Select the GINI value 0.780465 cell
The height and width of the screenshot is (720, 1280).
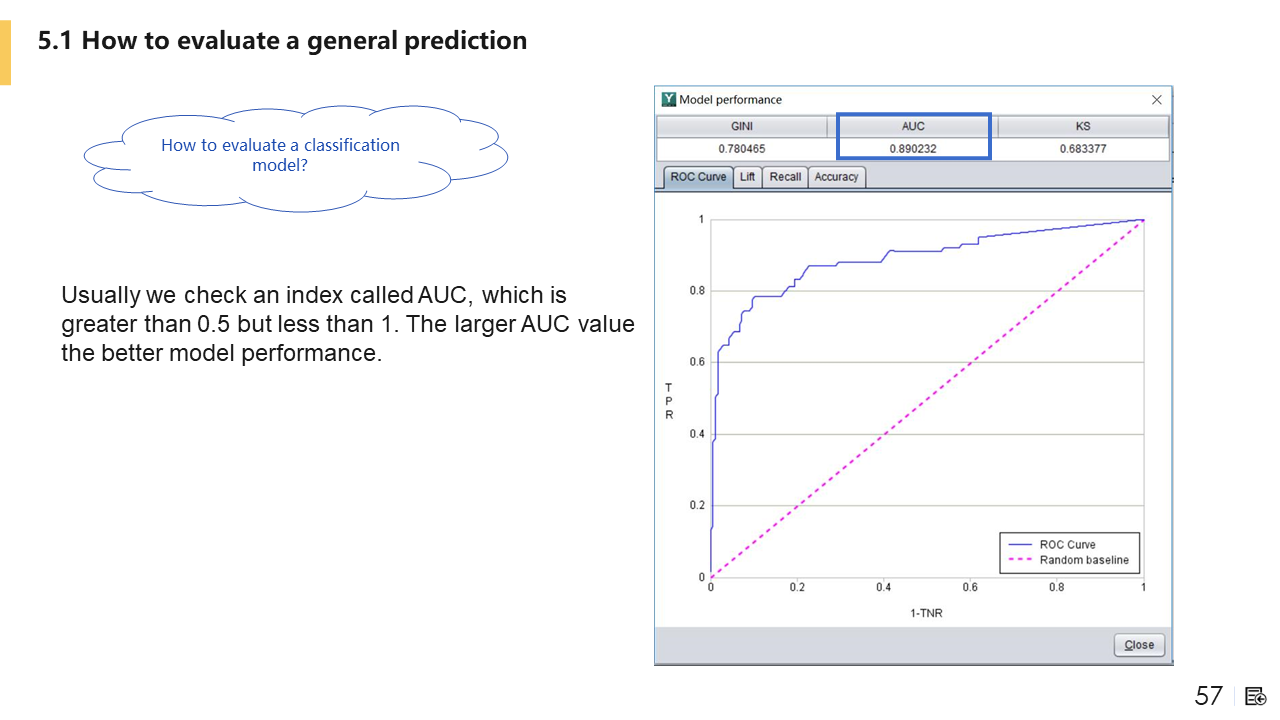[x=742, y=149]
